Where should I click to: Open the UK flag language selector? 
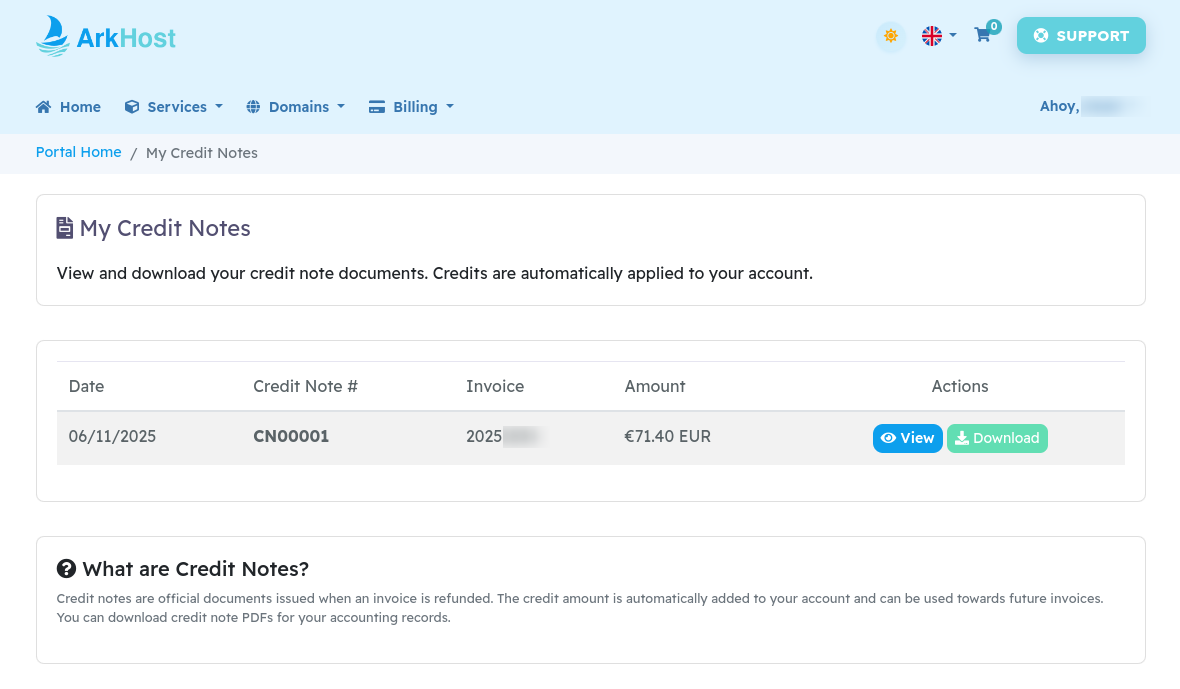(938, 36)
